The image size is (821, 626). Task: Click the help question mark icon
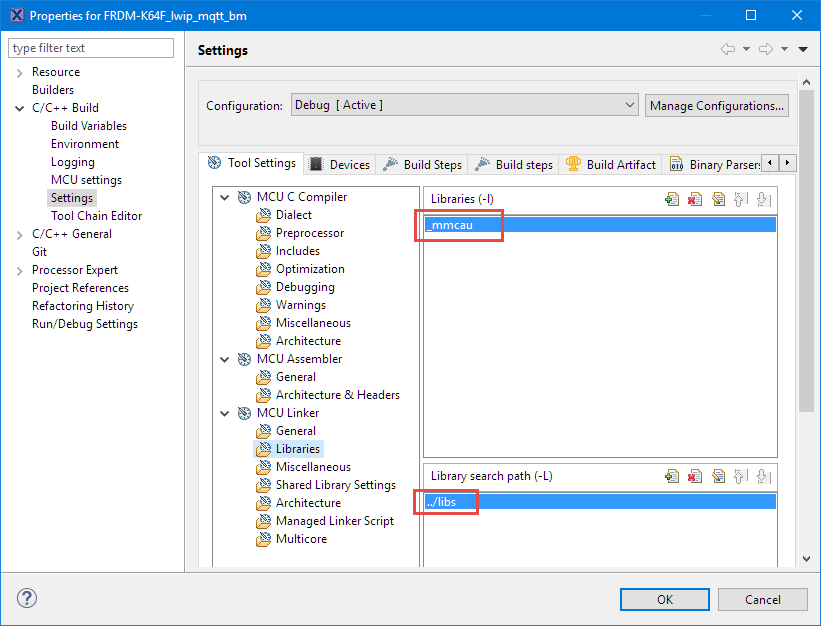tap(26, 598)
